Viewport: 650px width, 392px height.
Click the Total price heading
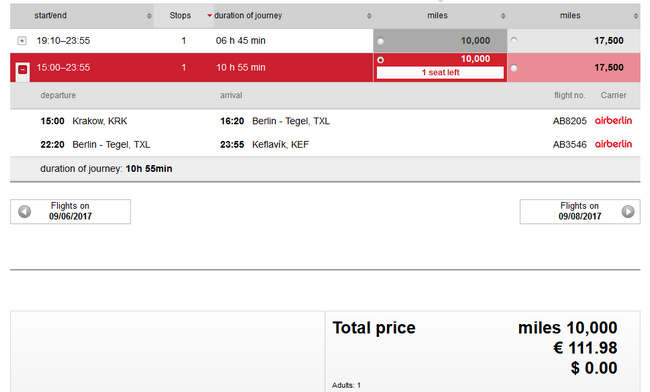(x=374, y=328)
